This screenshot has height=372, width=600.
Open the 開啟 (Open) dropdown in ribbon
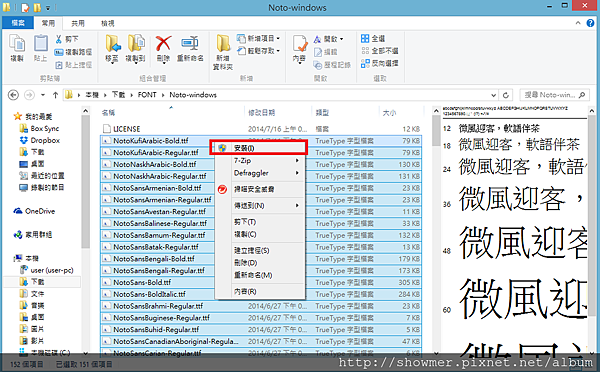tap(329, 39)
